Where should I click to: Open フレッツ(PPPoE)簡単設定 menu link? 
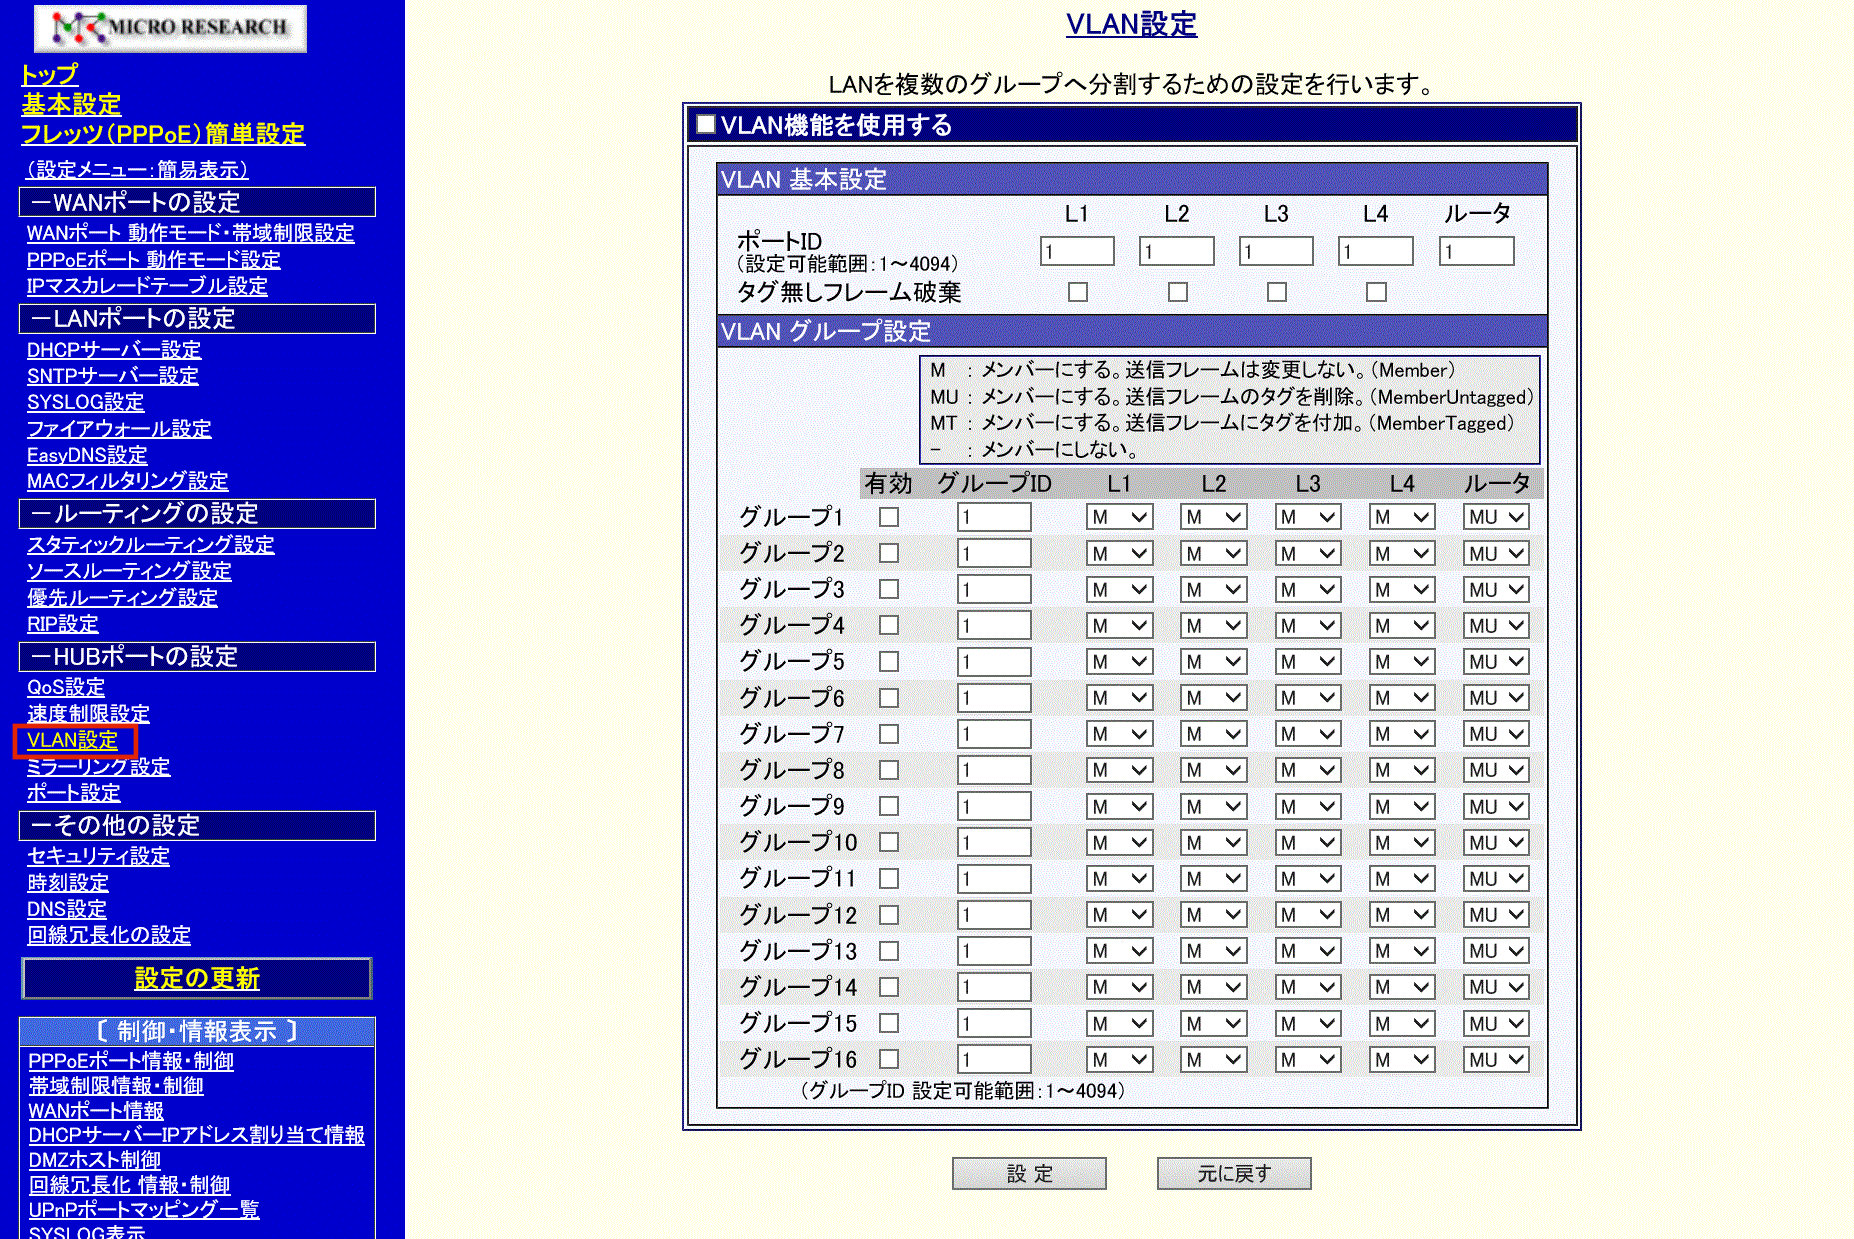point(163,134)
